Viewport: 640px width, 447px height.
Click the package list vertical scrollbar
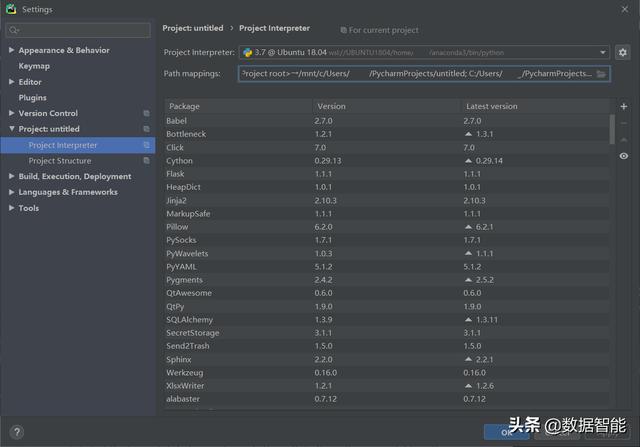click(x=612, y=129)
